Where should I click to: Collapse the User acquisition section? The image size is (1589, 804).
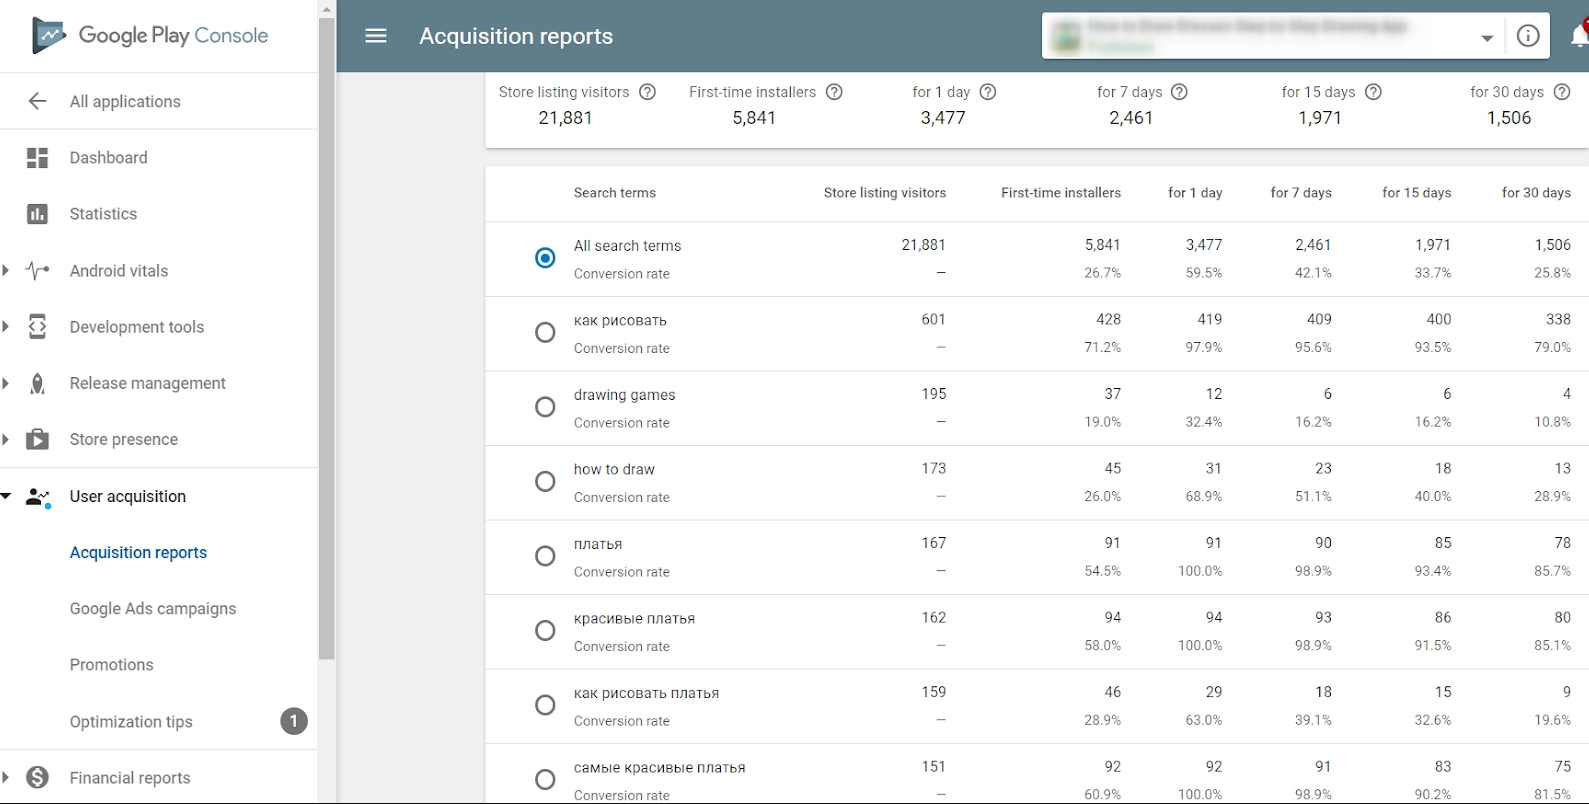(x=6, y=496)
